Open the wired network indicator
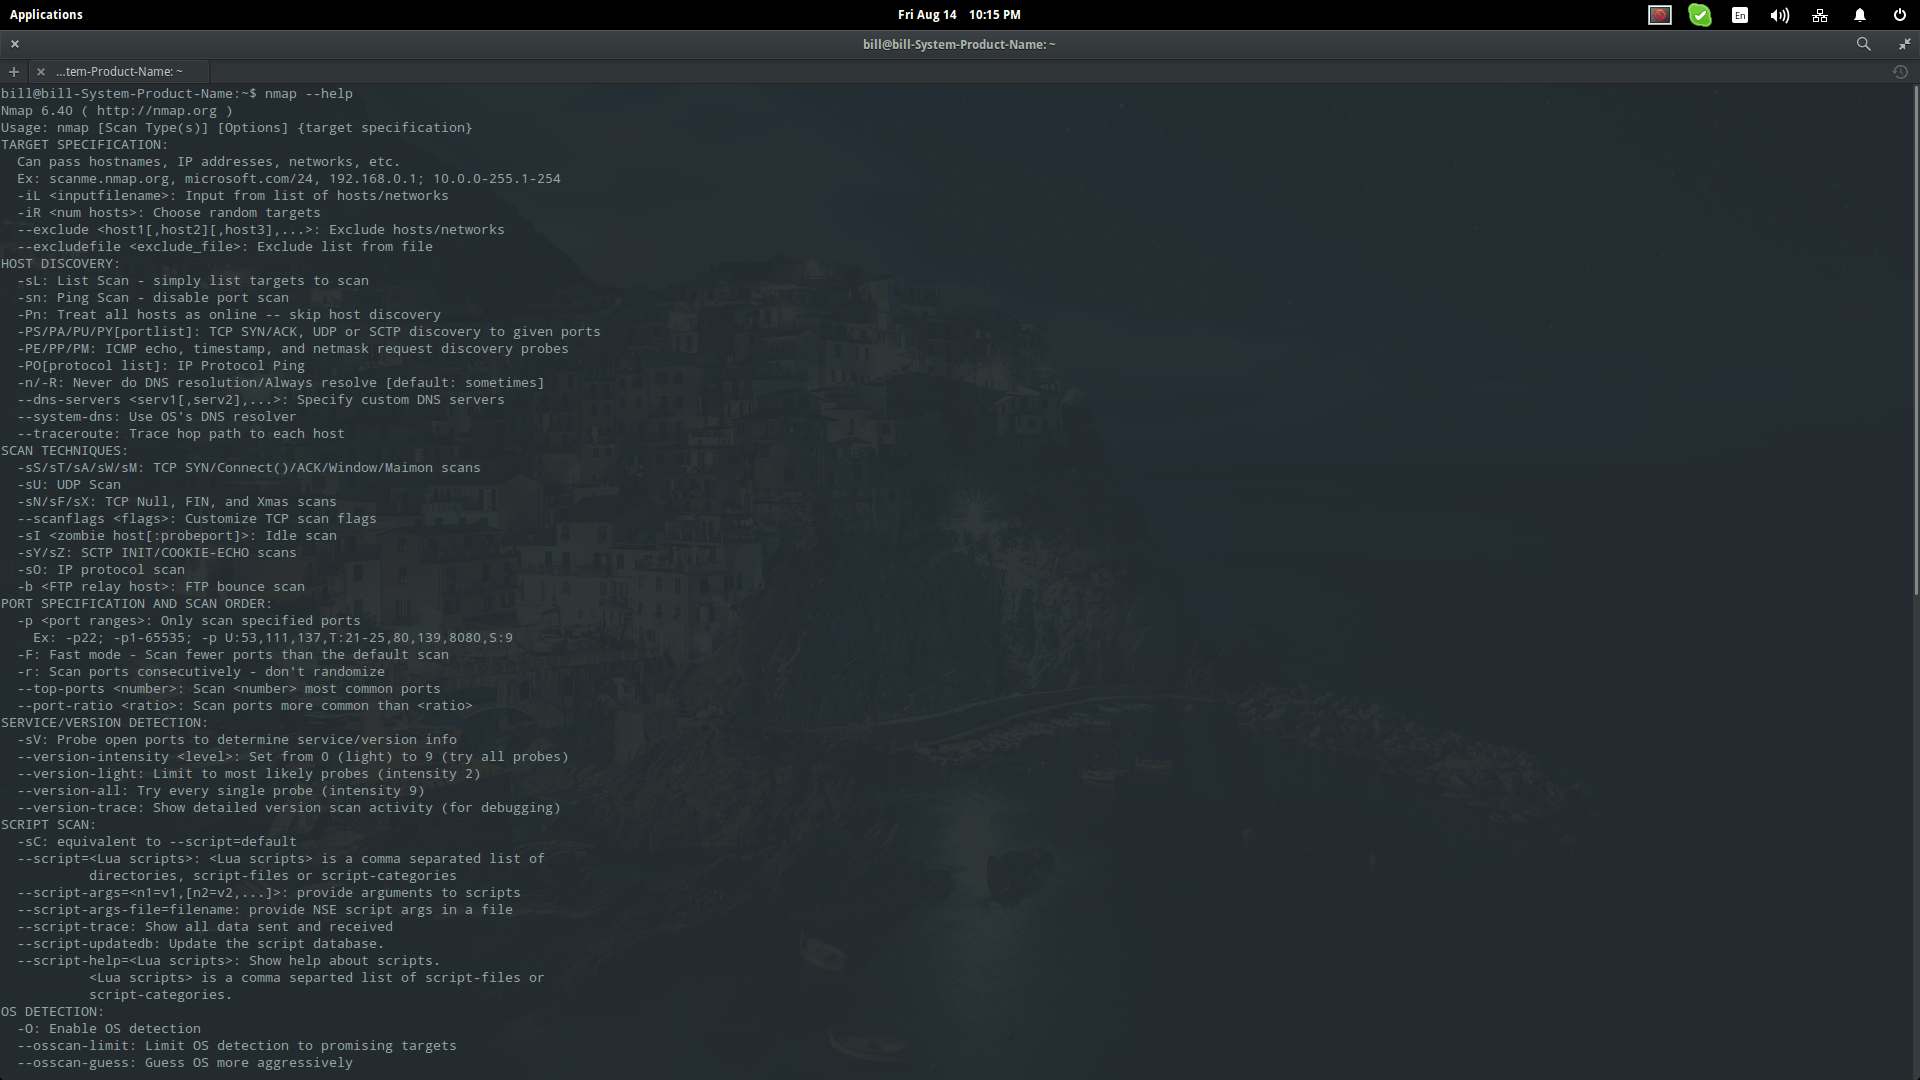 coord(1820,15)
